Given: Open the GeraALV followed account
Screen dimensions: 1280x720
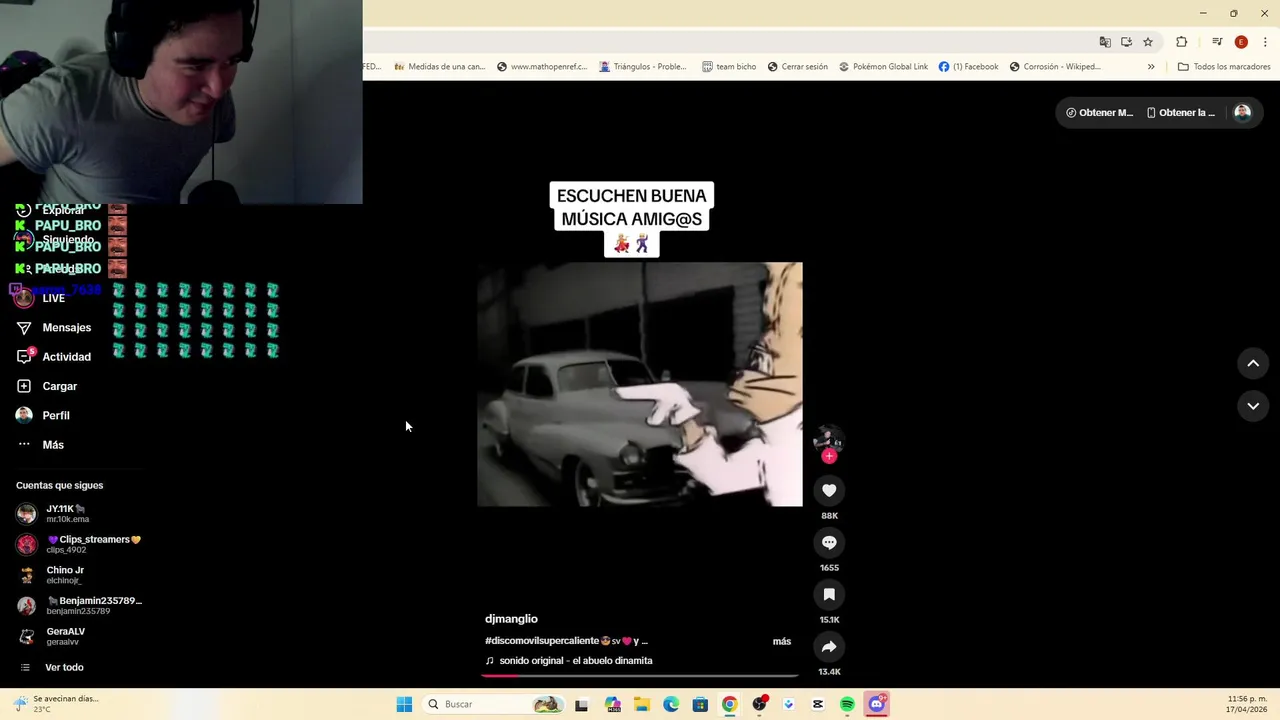Looking at the screenshot, I should [78, 636].
